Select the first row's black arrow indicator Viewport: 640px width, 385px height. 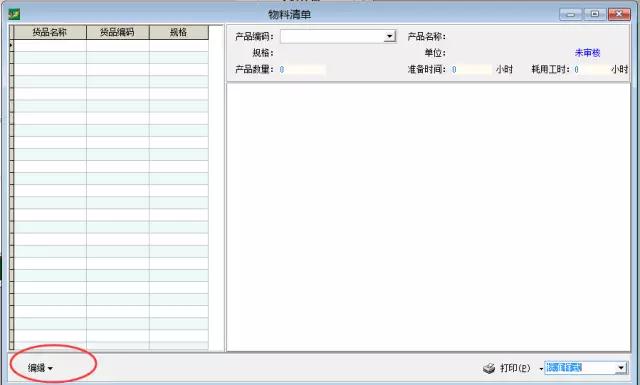(11, 45)
